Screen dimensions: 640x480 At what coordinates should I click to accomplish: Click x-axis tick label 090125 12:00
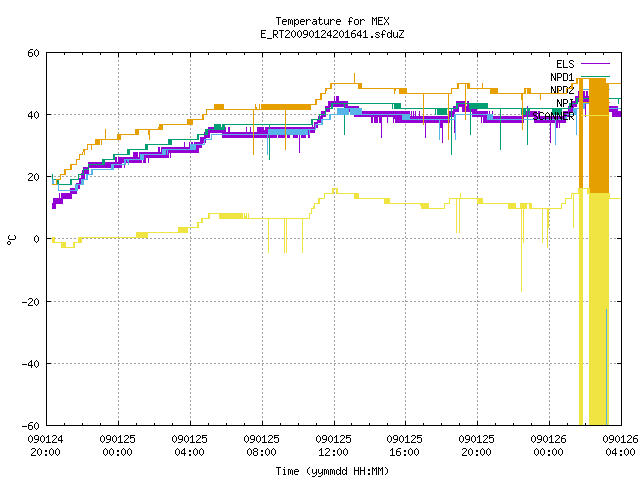pos(333,446)
